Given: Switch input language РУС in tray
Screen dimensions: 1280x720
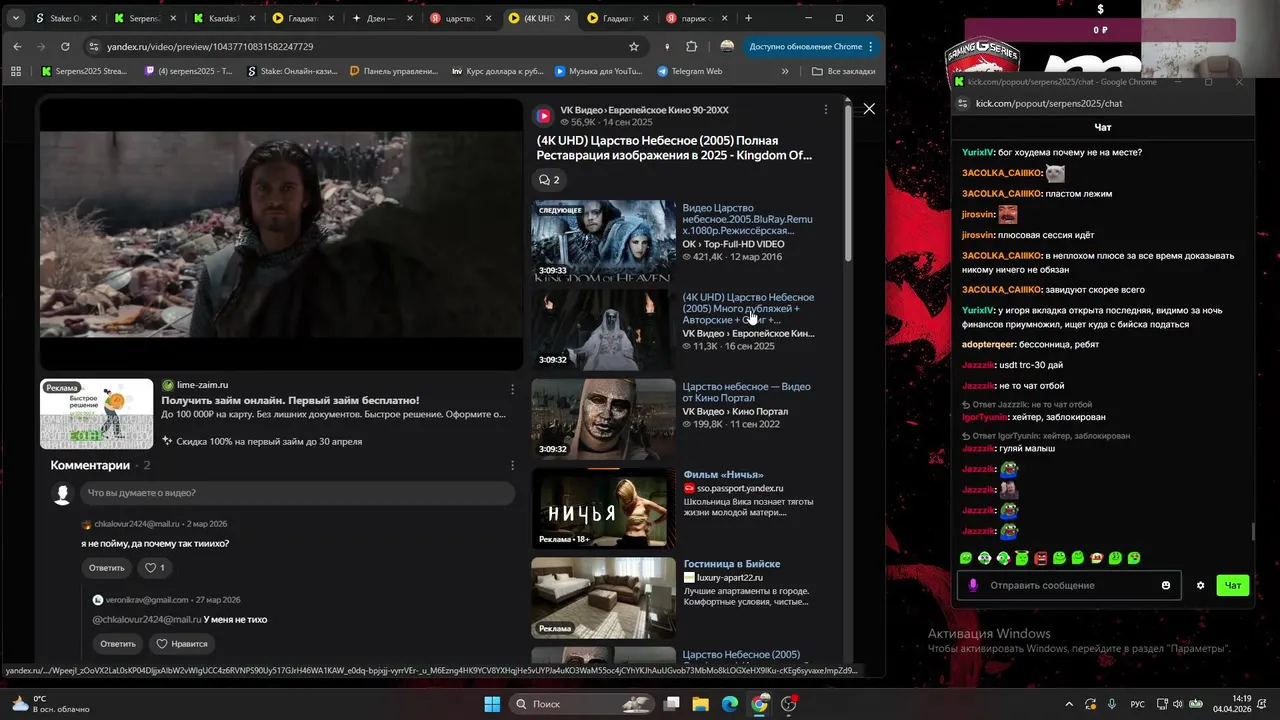Looking at the screenshot, I should pyautogui.click(x=1138, y=704).
